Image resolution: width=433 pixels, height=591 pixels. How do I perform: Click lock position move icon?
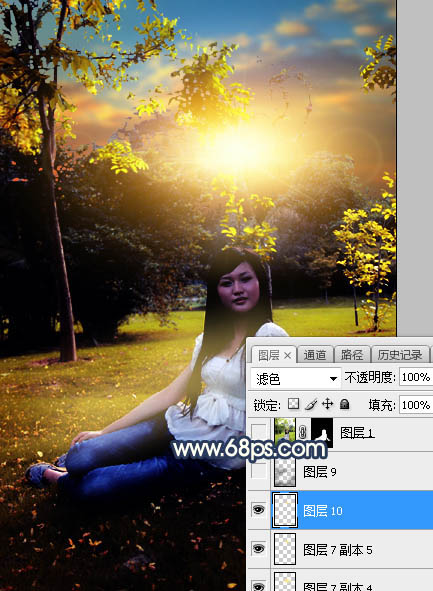tap(327, 404)
